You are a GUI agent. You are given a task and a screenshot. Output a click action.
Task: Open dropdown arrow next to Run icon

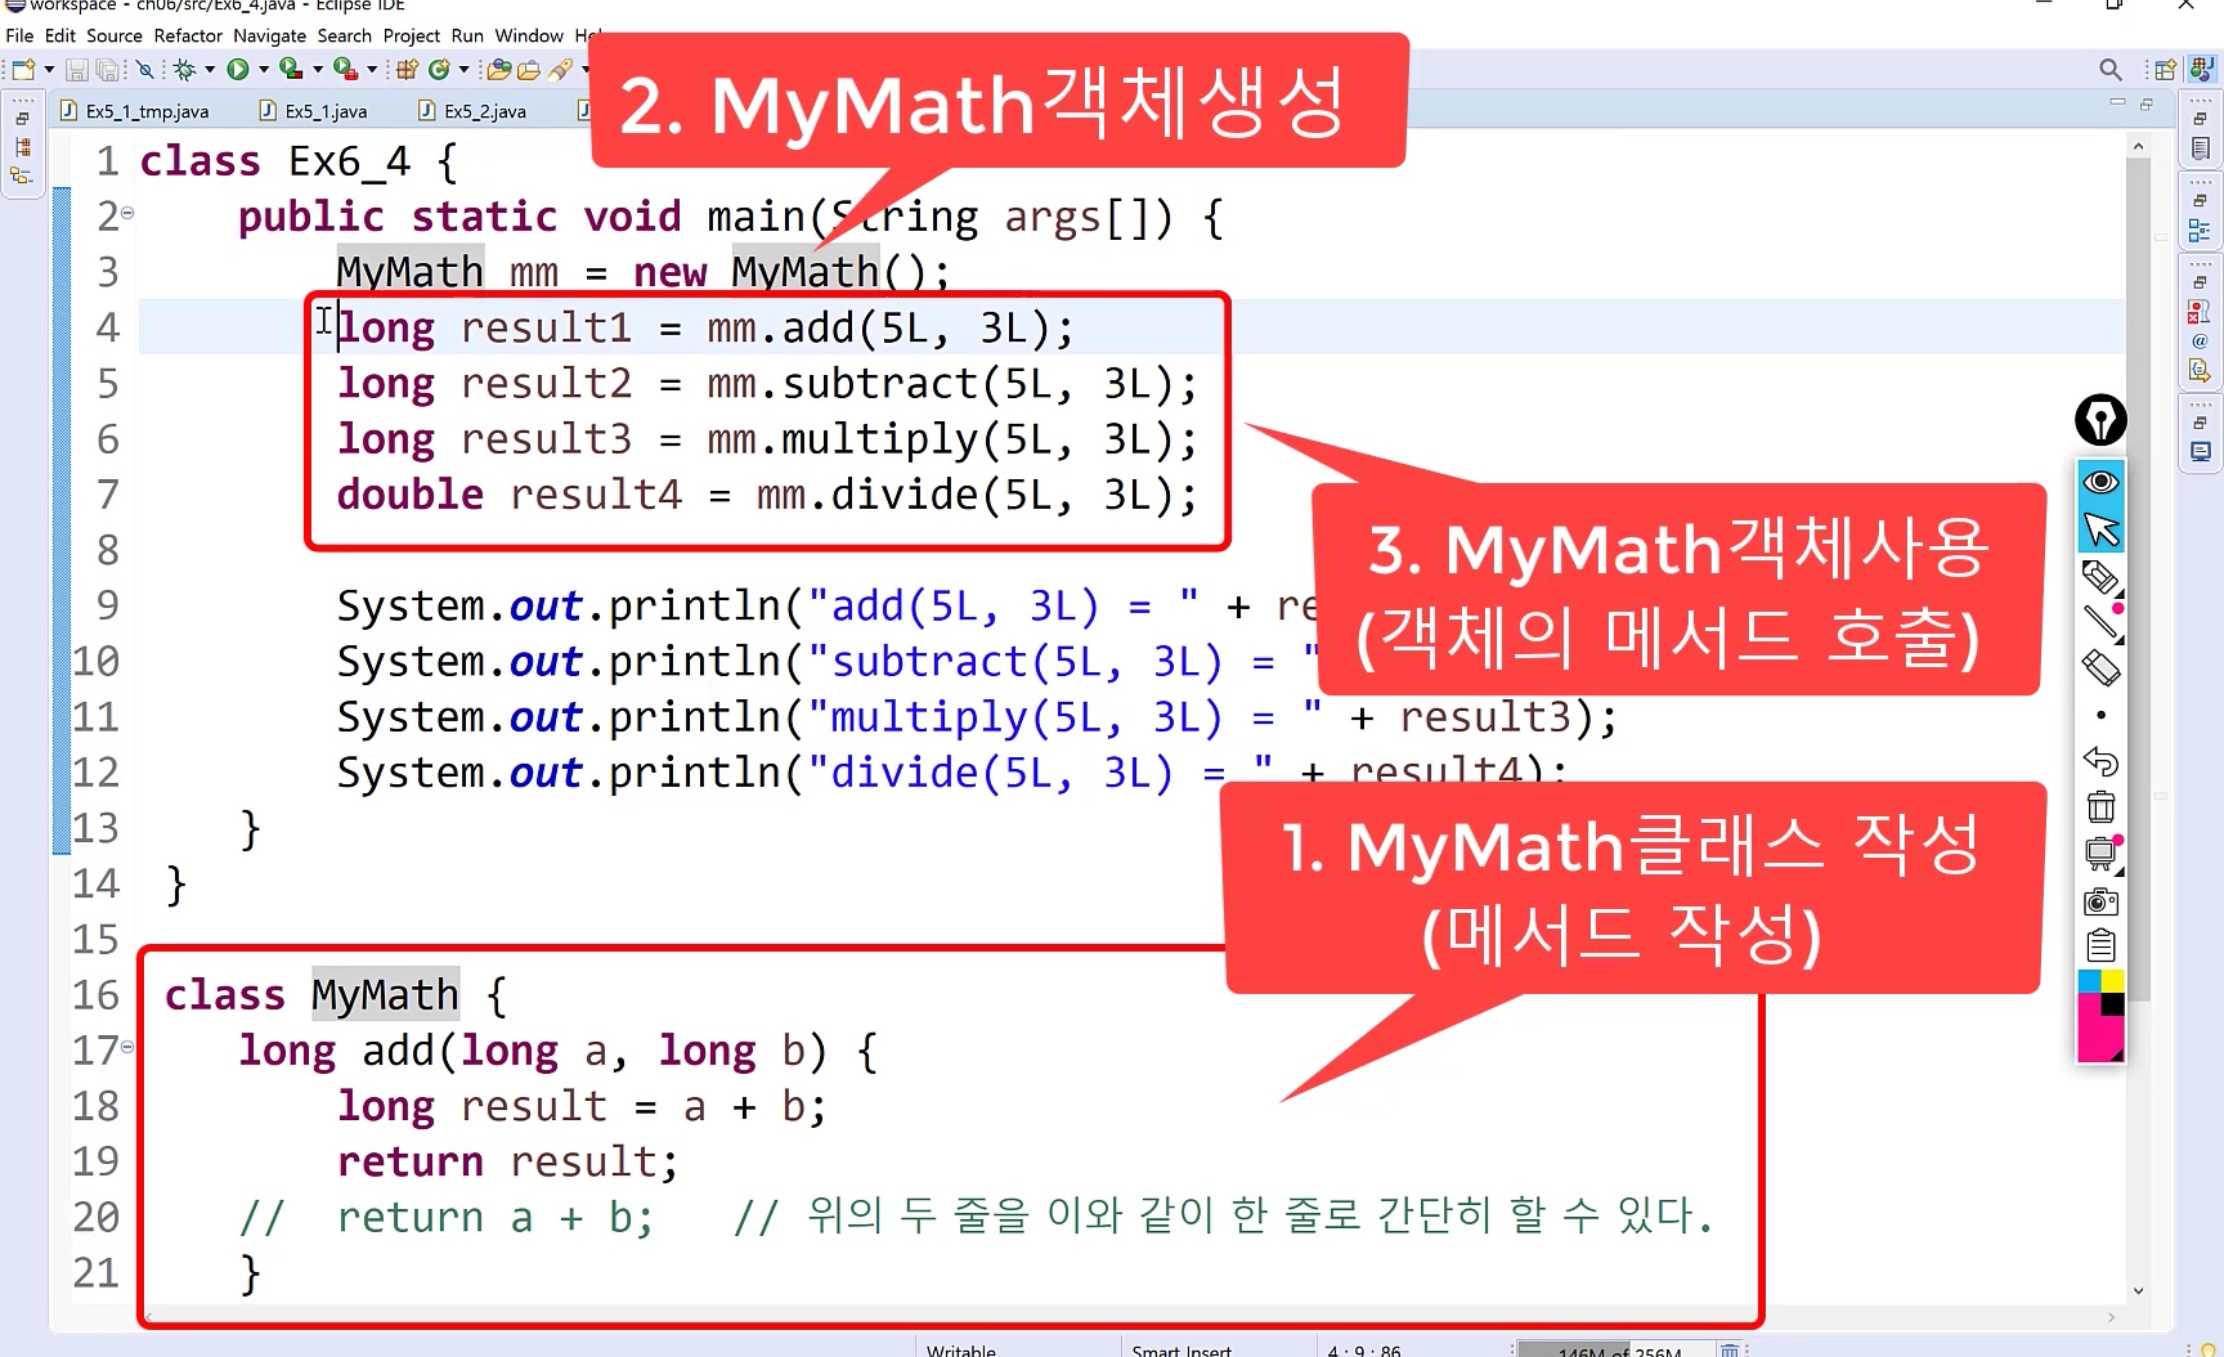[263, 69]
